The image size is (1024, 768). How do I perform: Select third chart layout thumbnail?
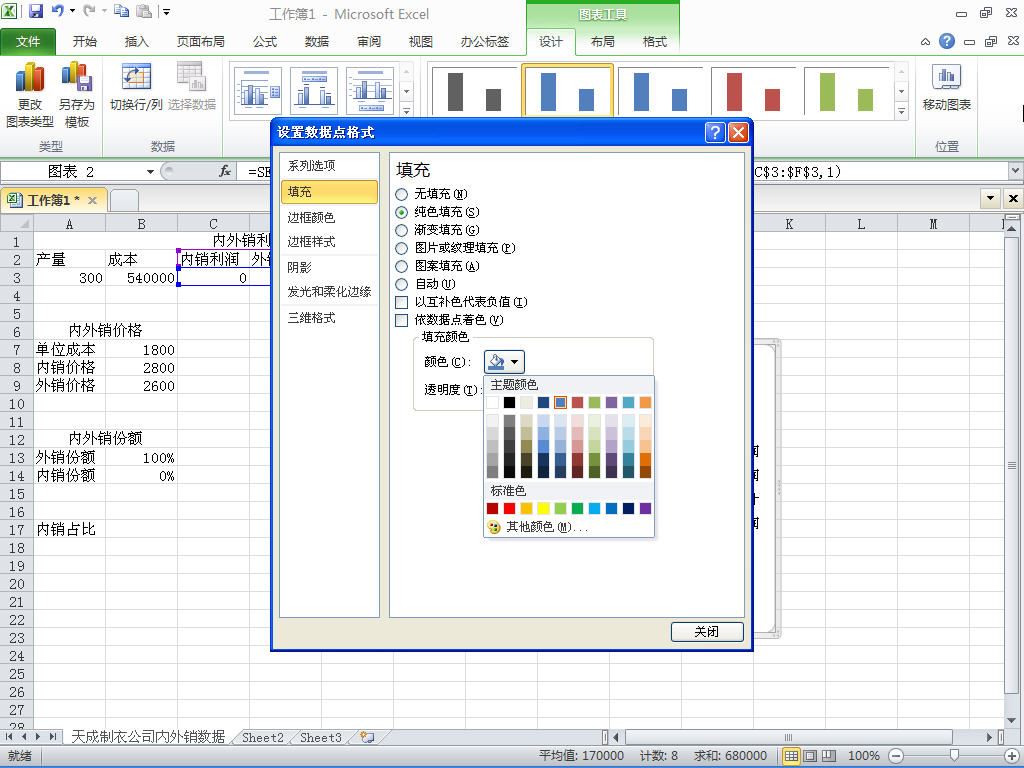370,90
